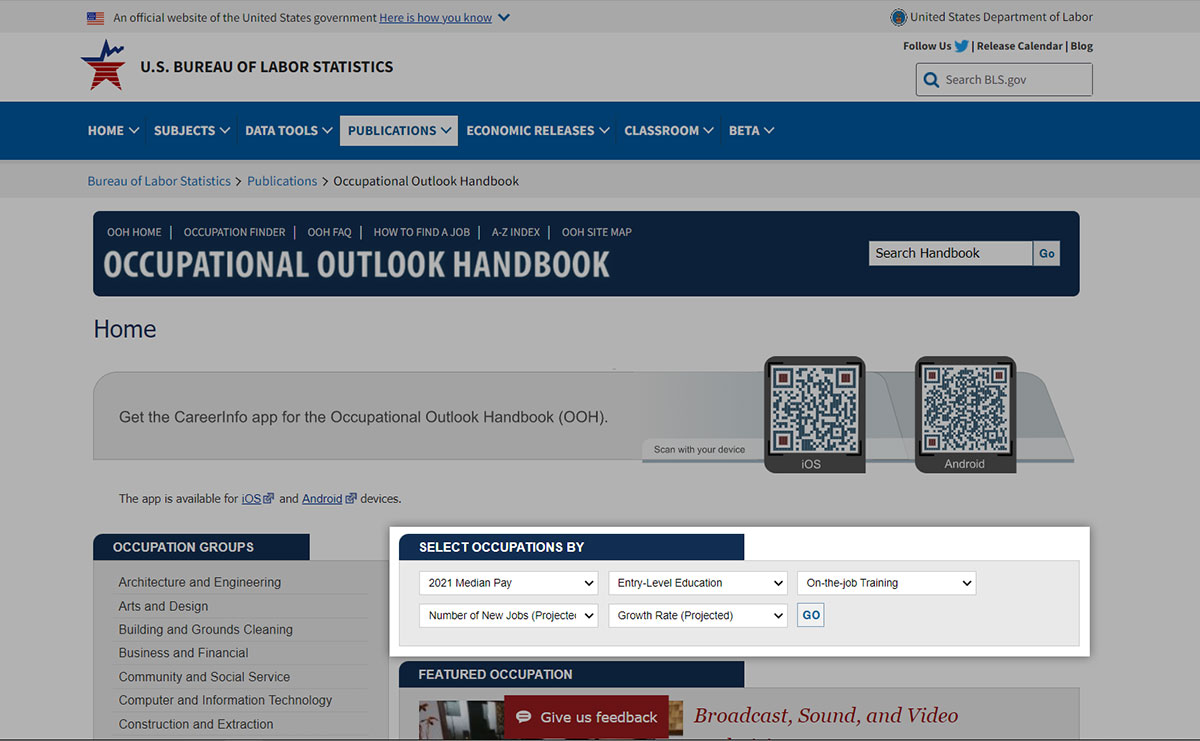Expand 'Here is how you know' chevron
The height and width of the screenshot is (741, 1200).
[503, 18]
